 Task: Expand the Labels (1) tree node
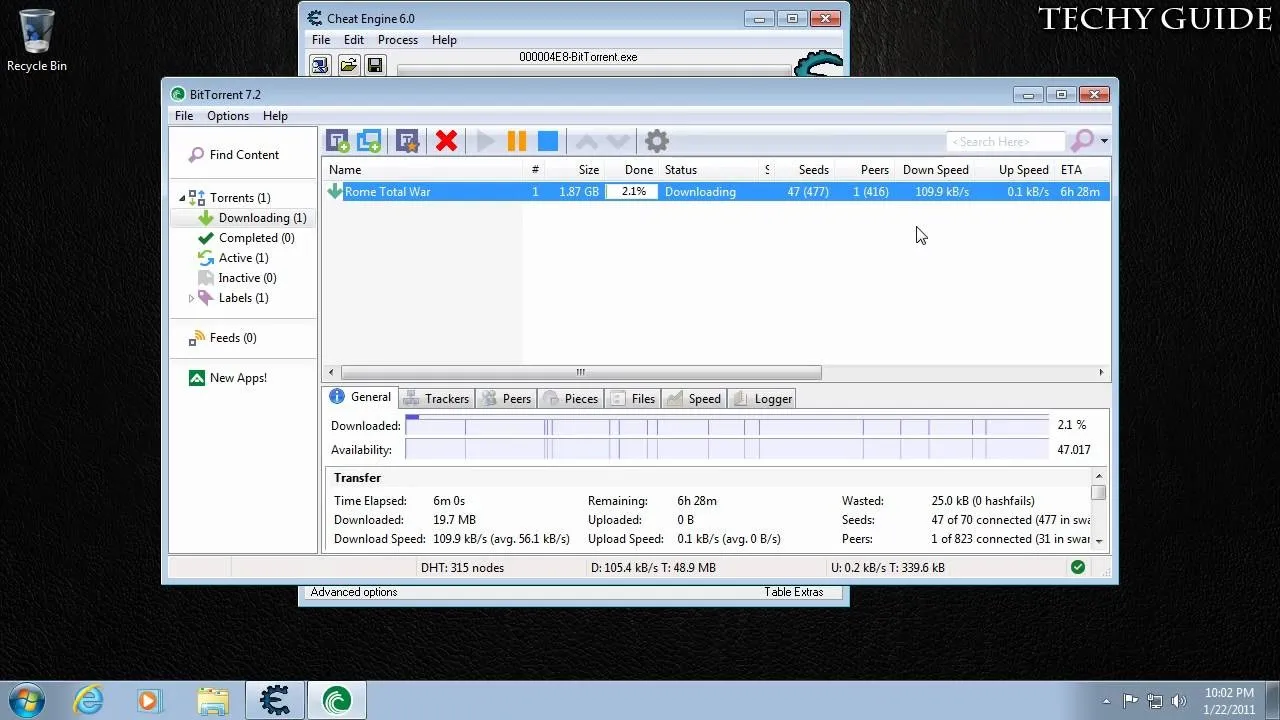[x=191, y=298]
